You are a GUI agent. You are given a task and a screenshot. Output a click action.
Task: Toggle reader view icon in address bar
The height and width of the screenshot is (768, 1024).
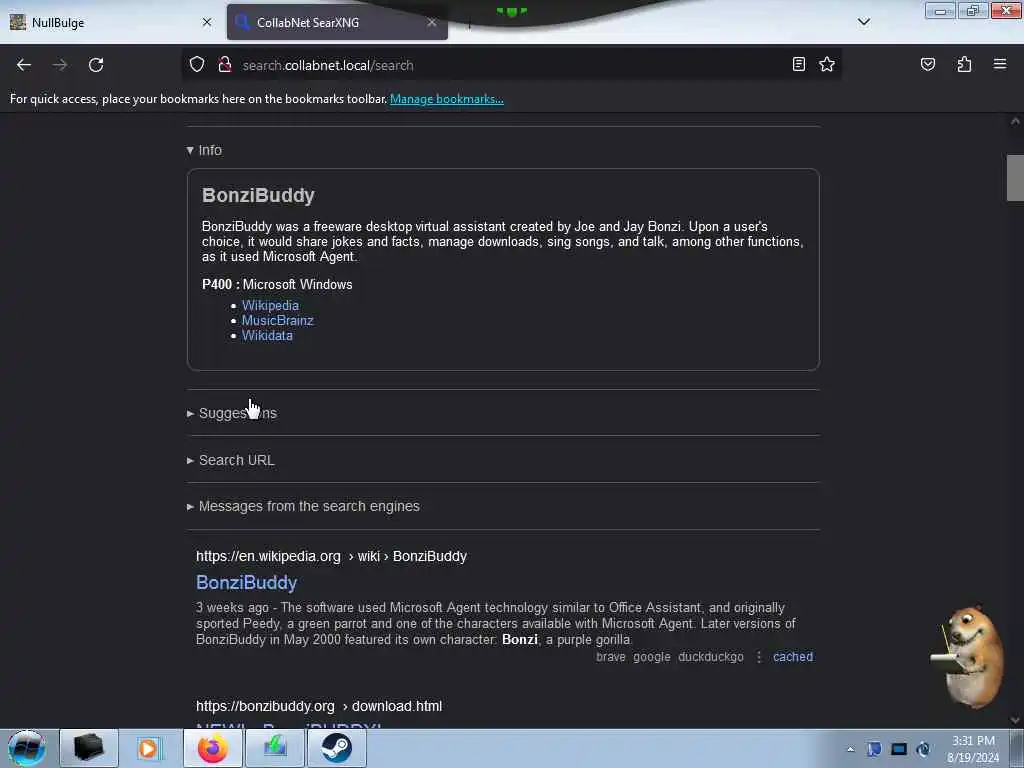[798, 64]
